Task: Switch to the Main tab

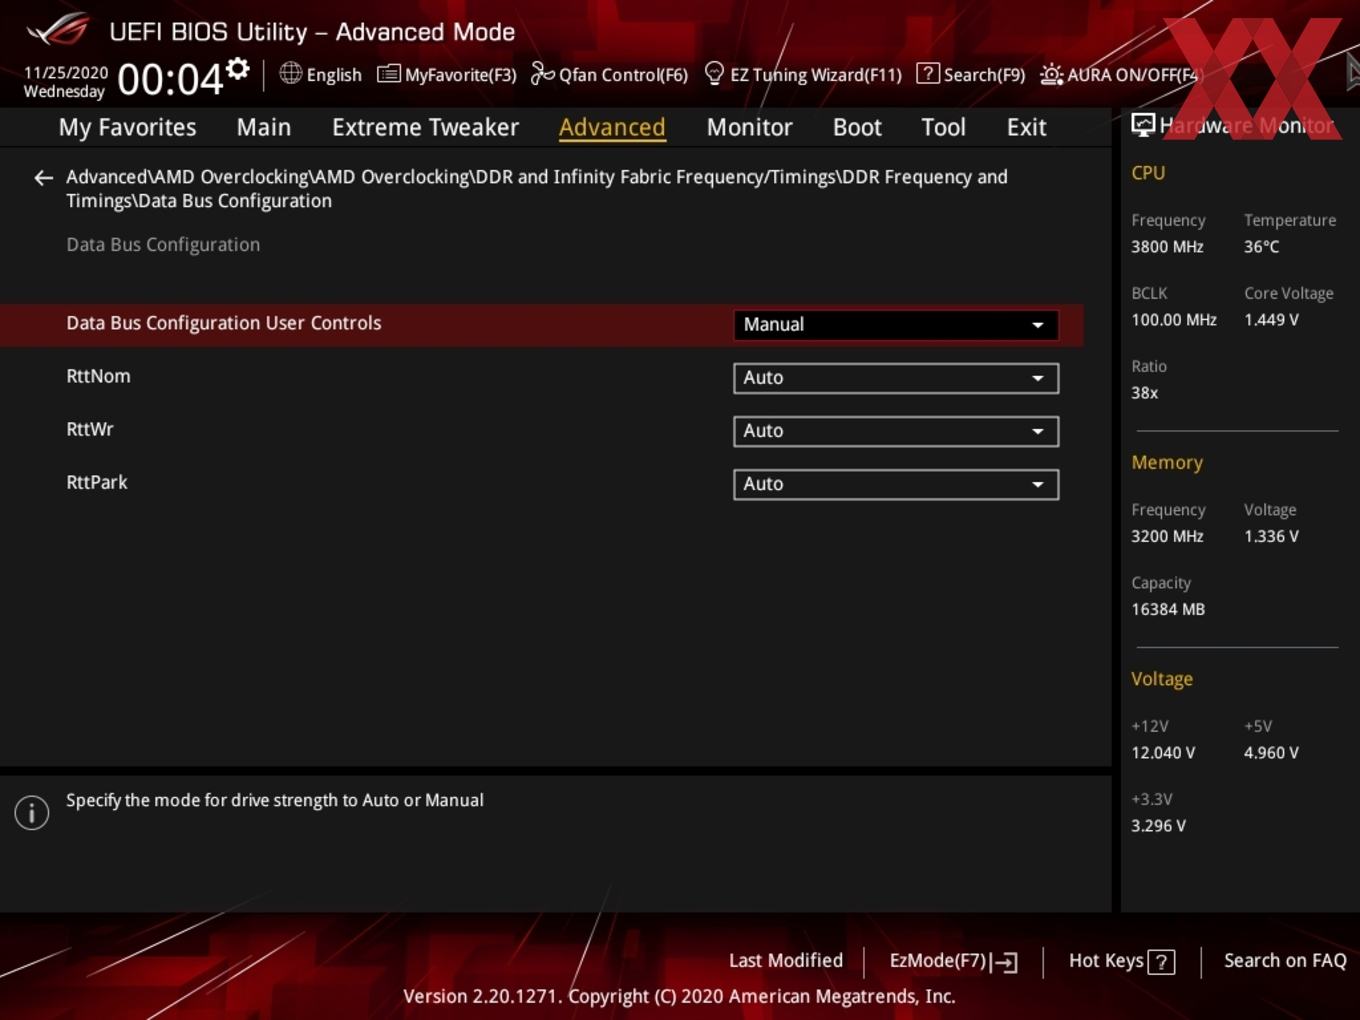Action: 264,127
